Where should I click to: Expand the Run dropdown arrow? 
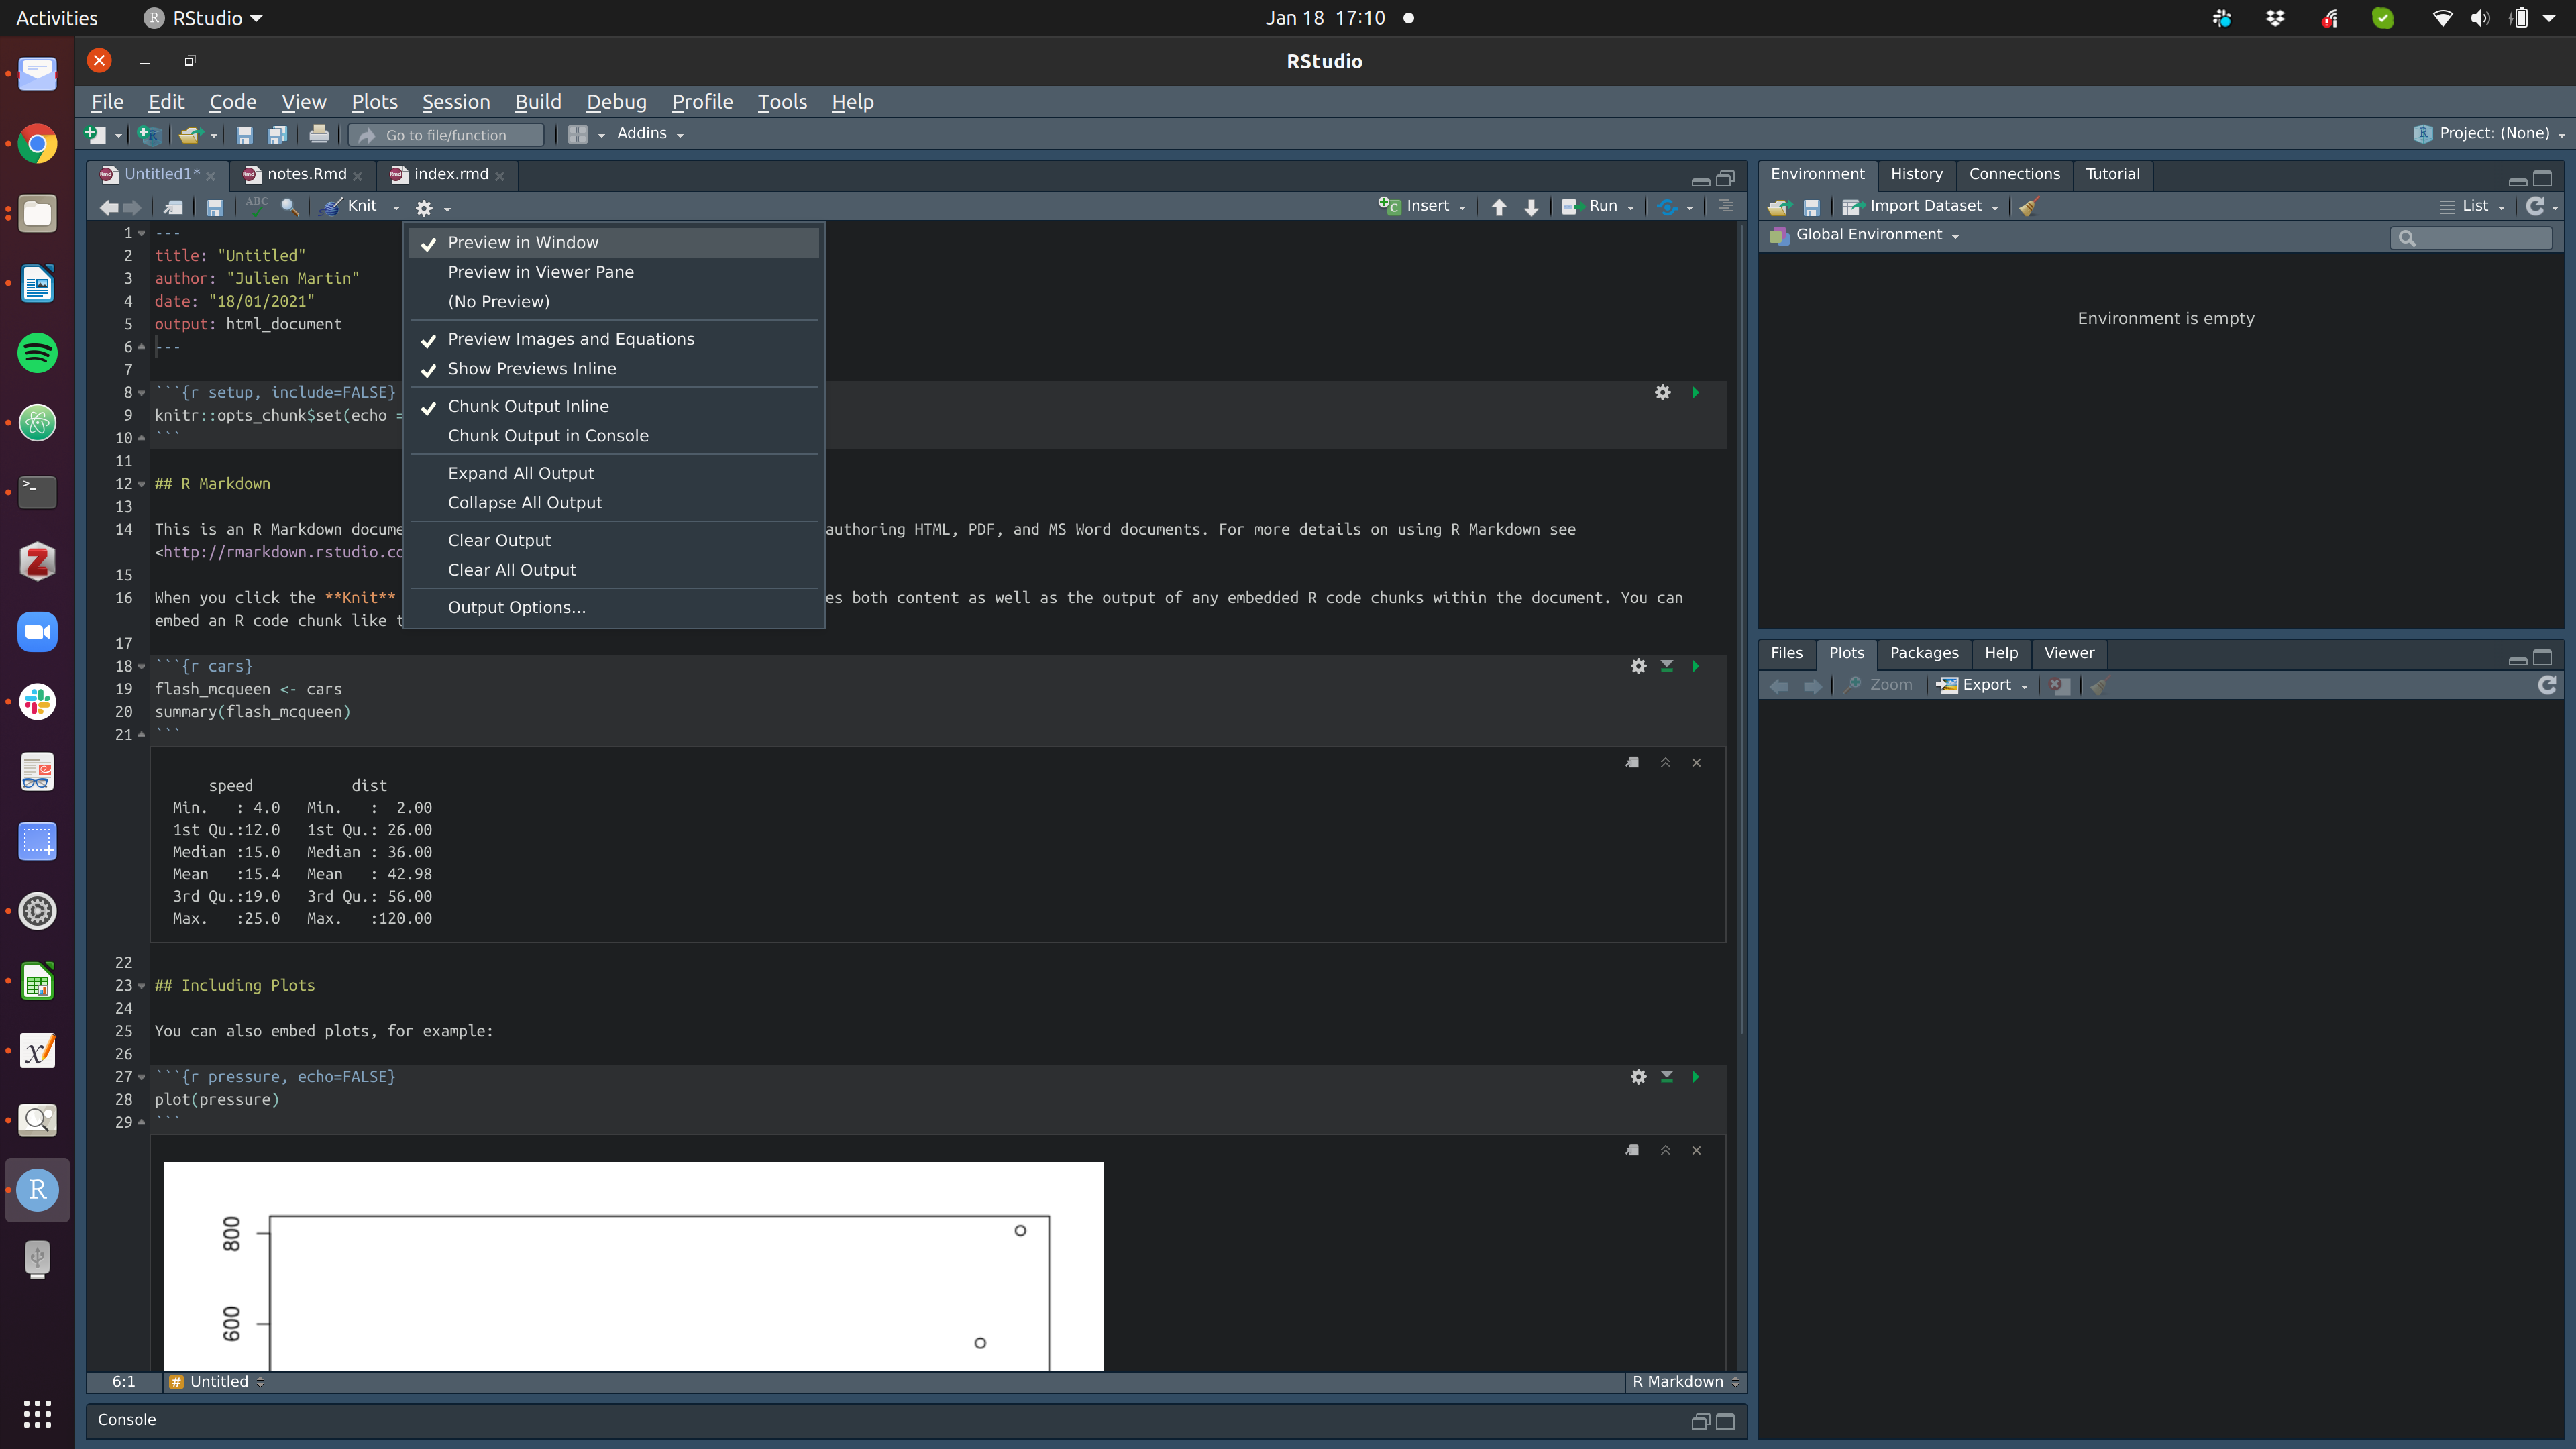[1631, 207]
